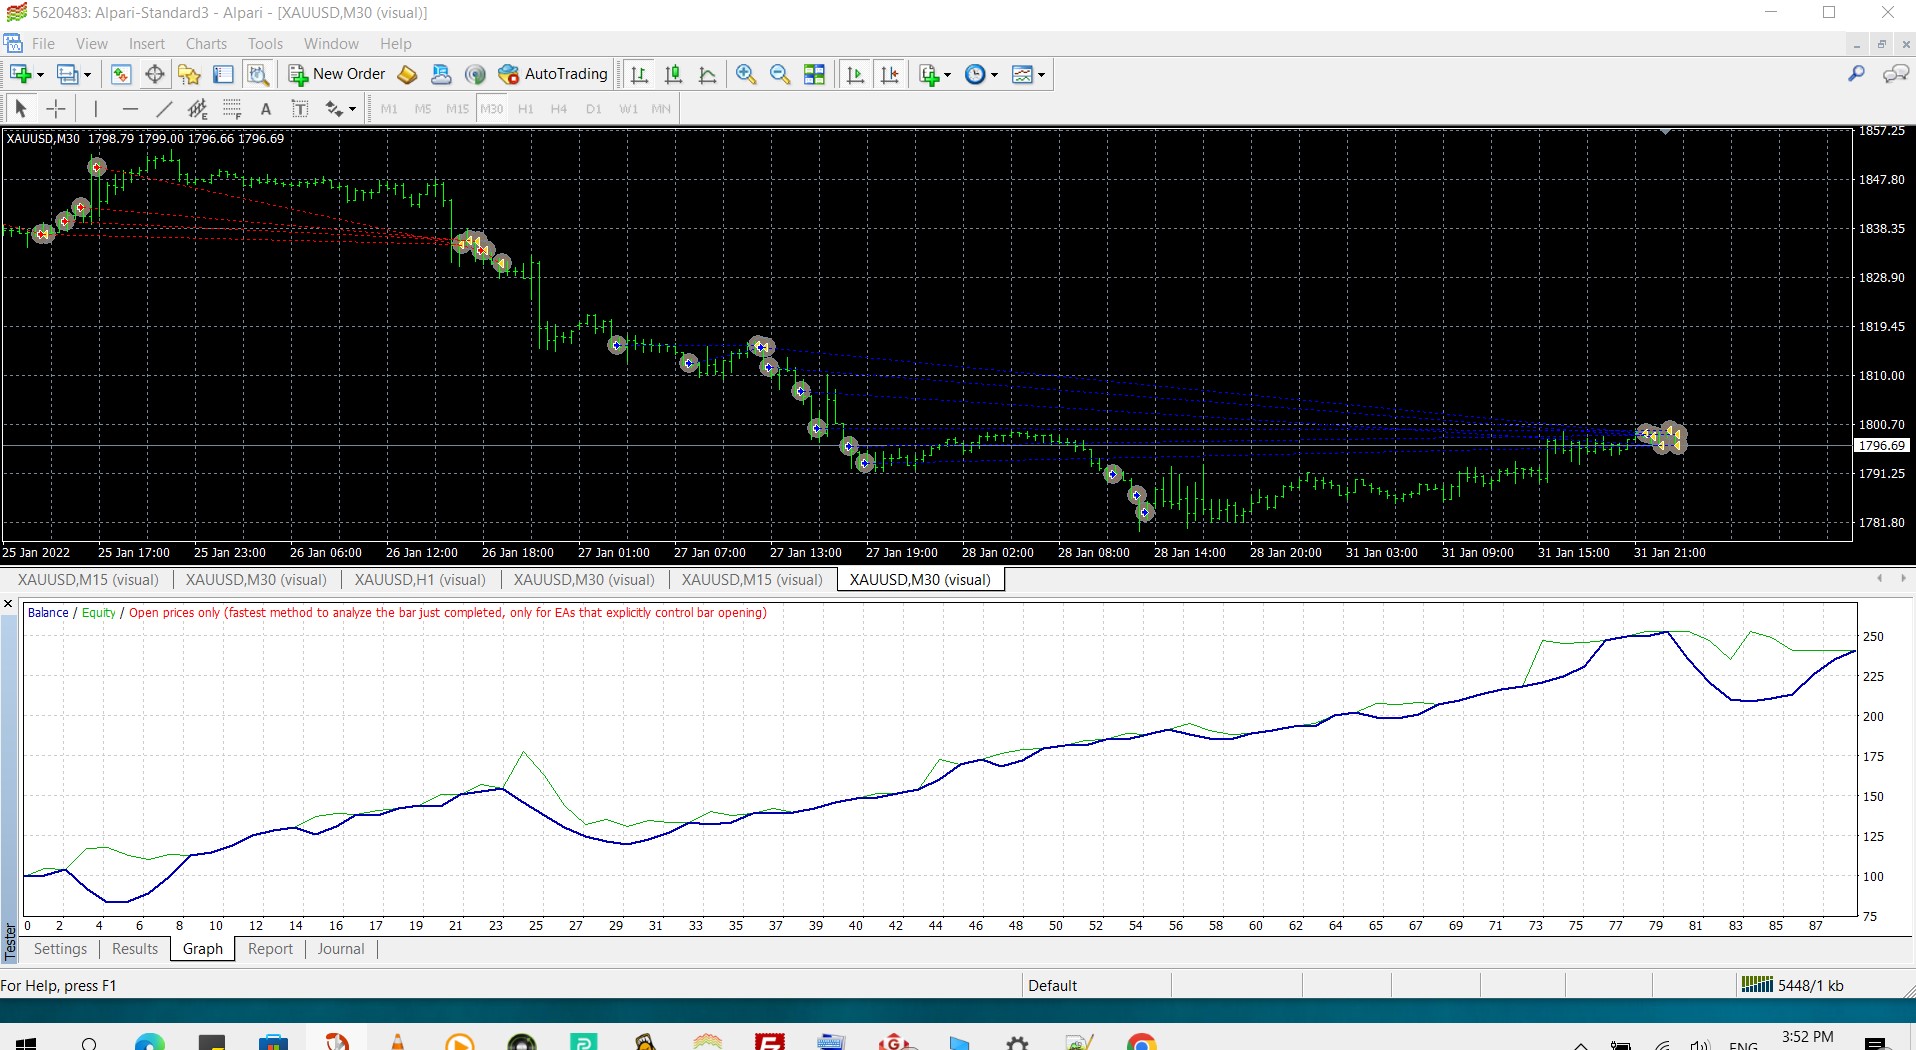Viewport: 1916px width, 1050px height.
Task: Expand the Periods dropdown arrow
Action: [994, 74]
